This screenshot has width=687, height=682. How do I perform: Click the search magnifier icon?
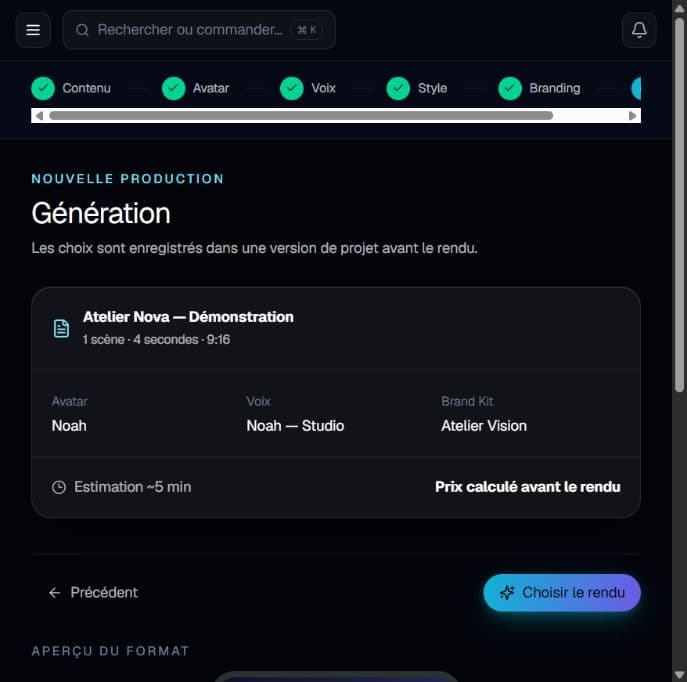tap(82, 30)
